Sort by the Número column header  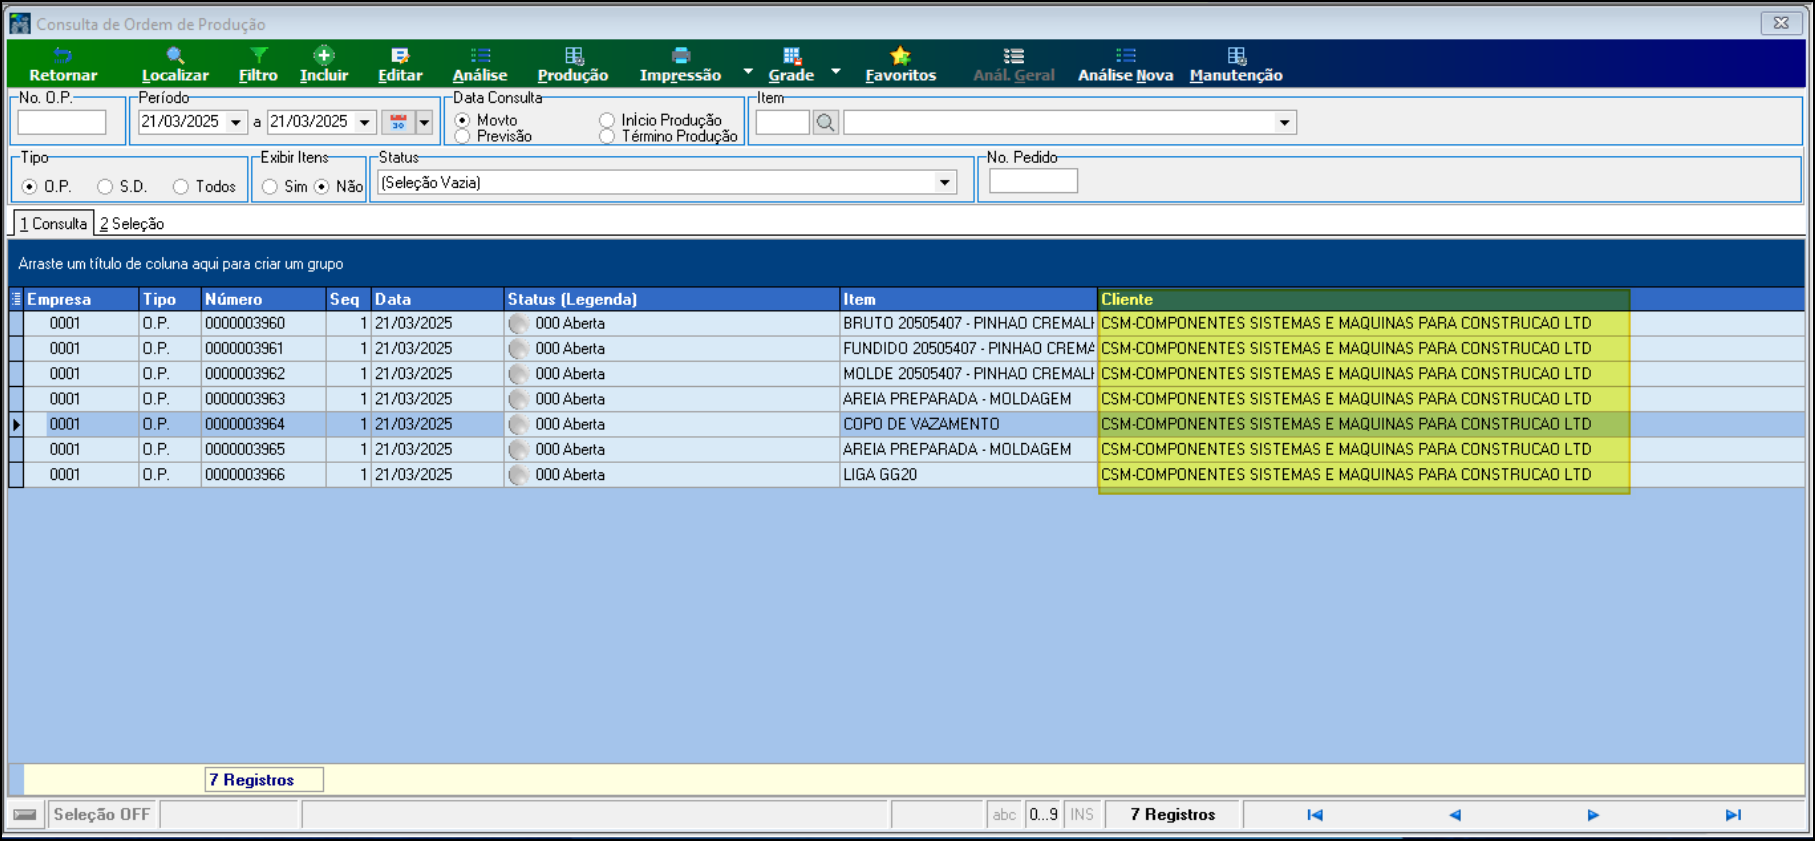[264, 299]
